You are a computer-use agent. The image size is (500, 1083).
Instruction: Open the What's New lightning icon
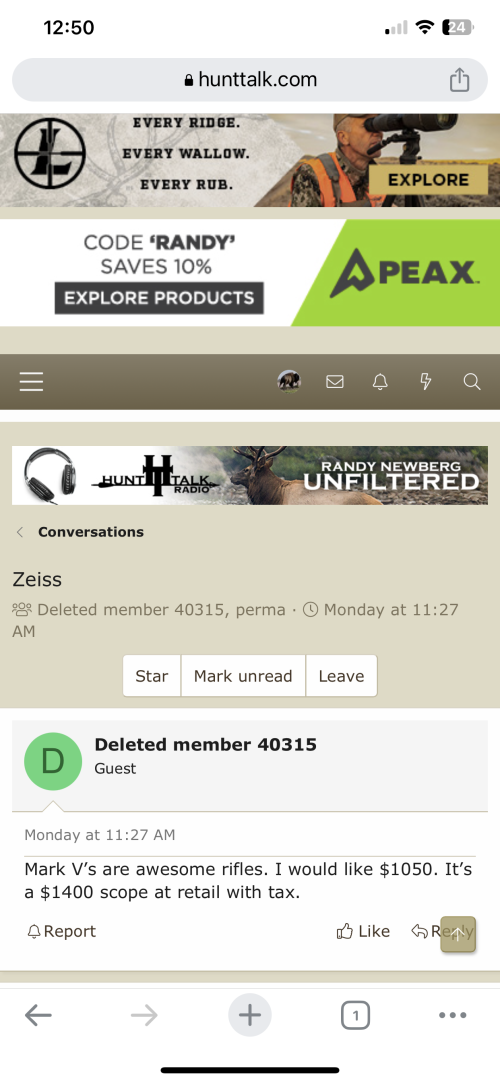[425, 381]
